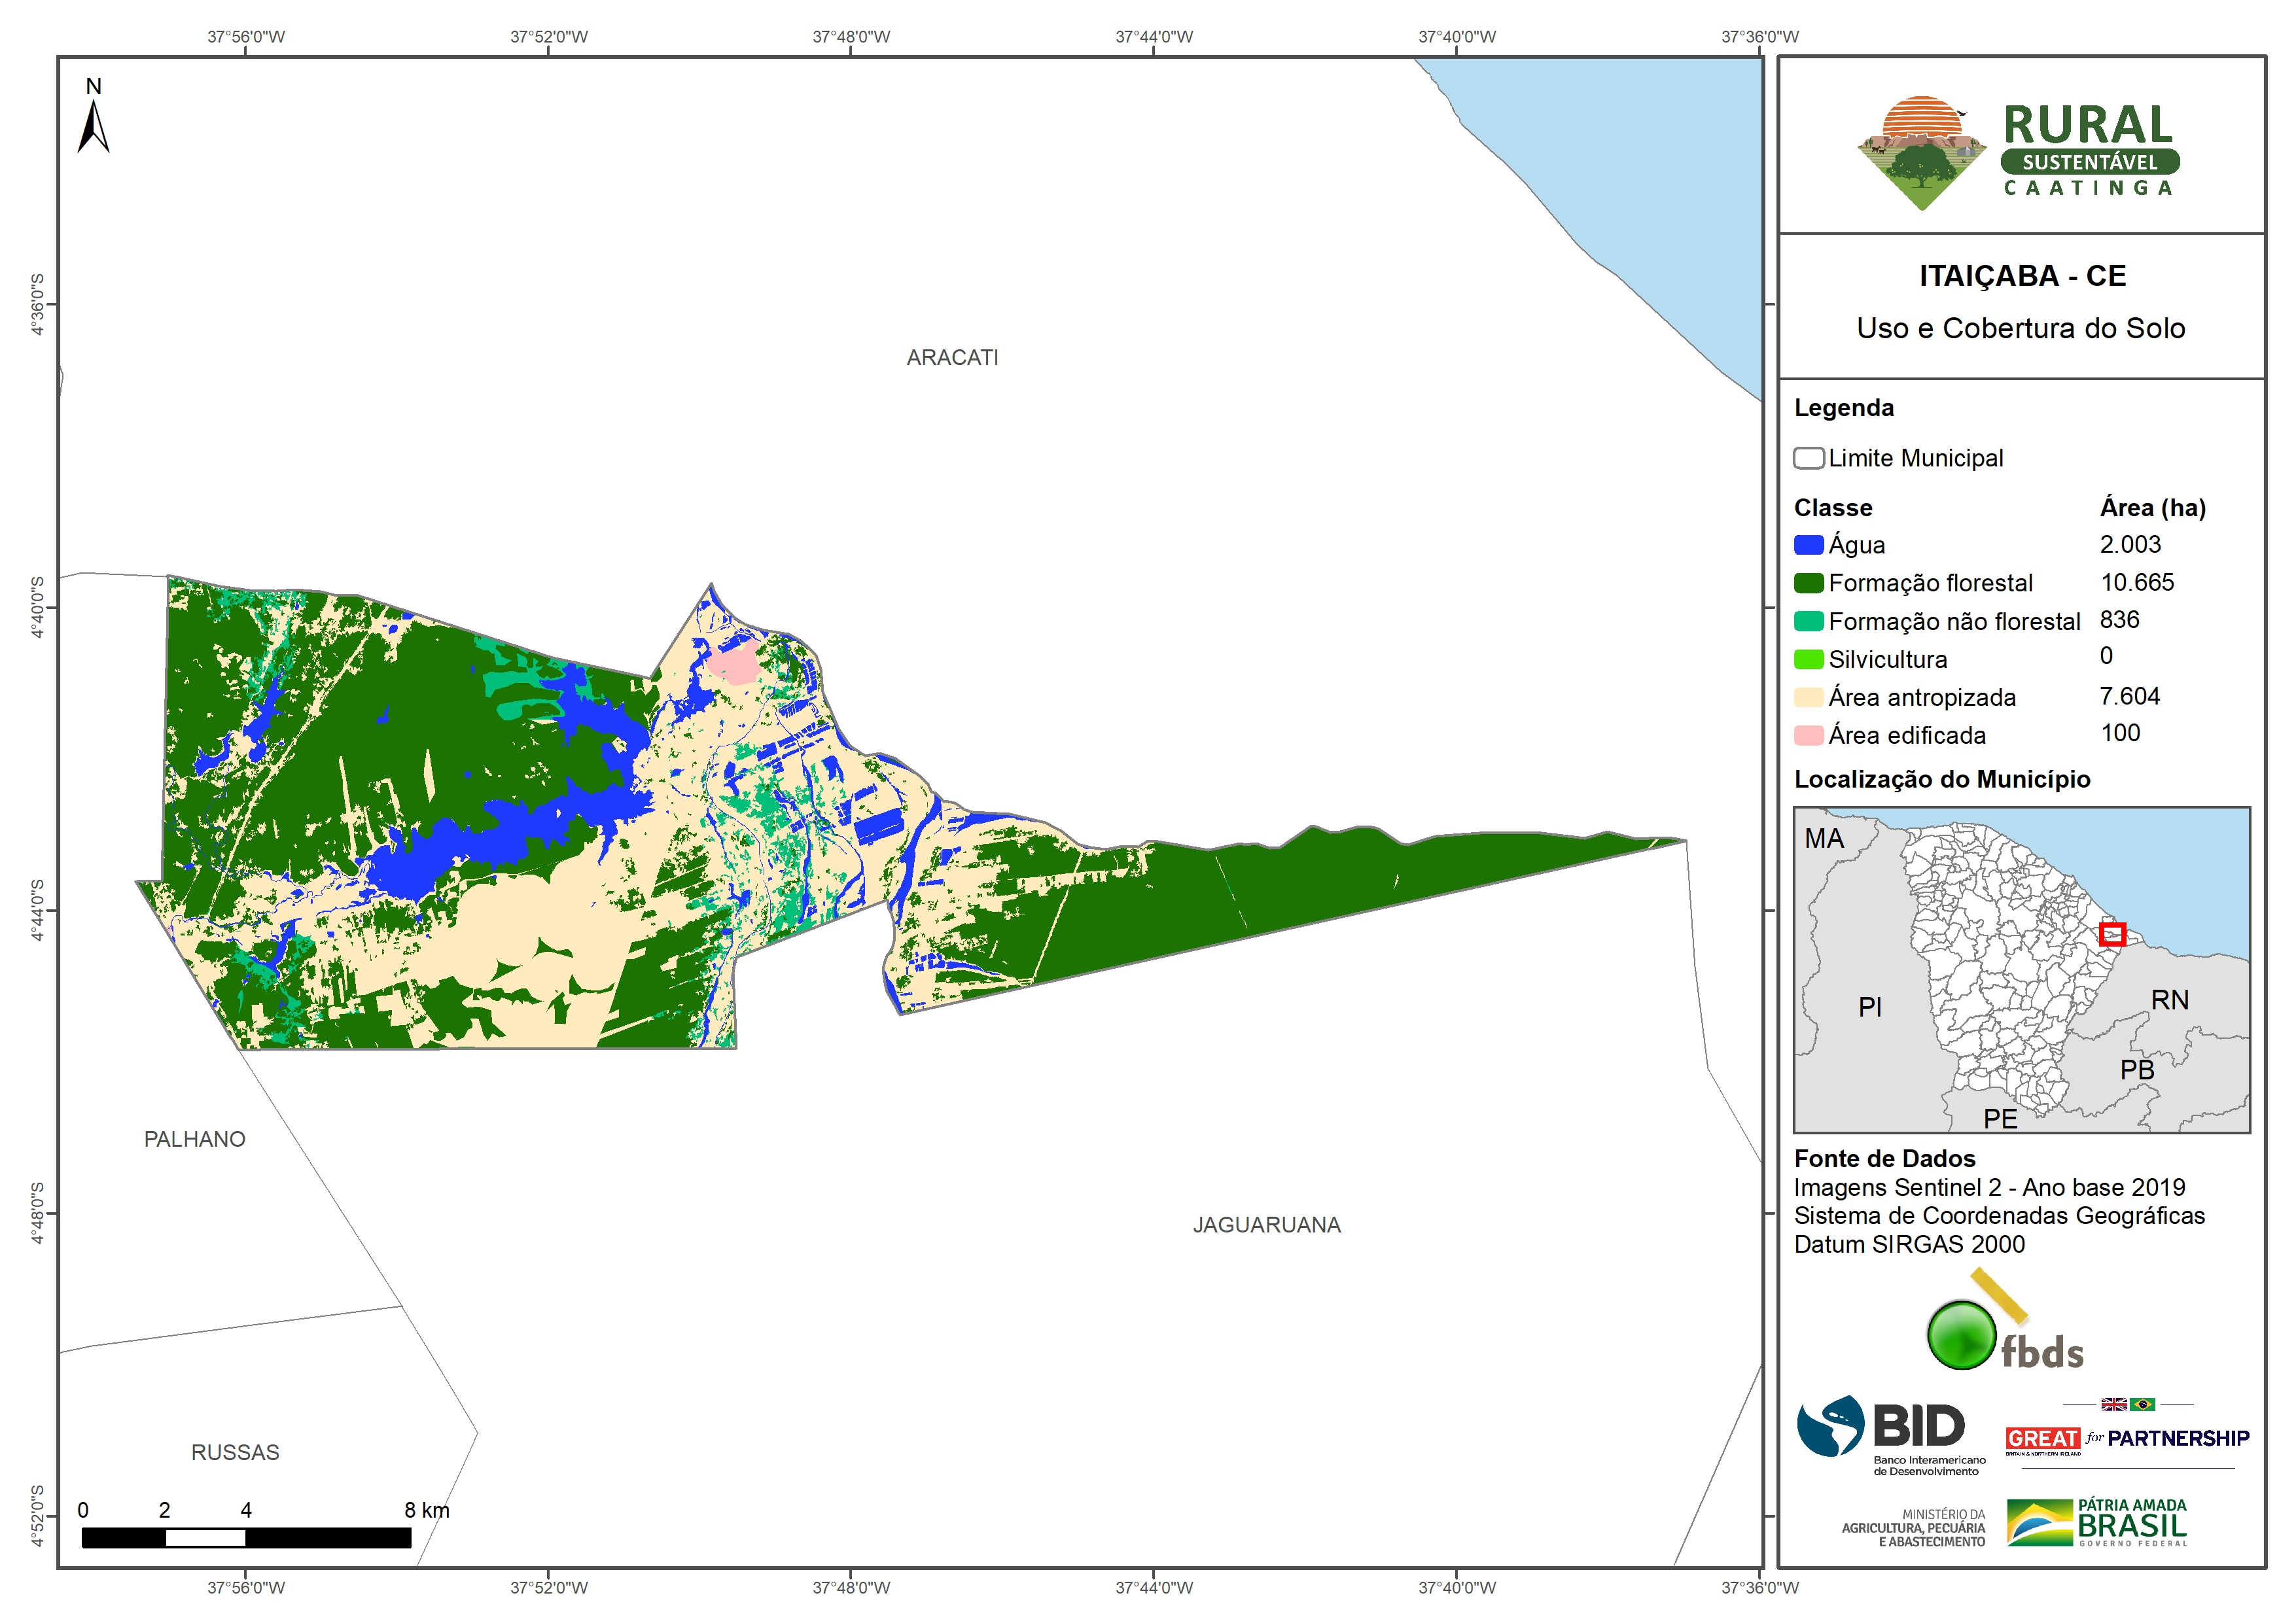The width and height of the screenshot is (2296, 1623).
Task: Click the red locator square in inset map
Action: click(x=2112, y=934)
